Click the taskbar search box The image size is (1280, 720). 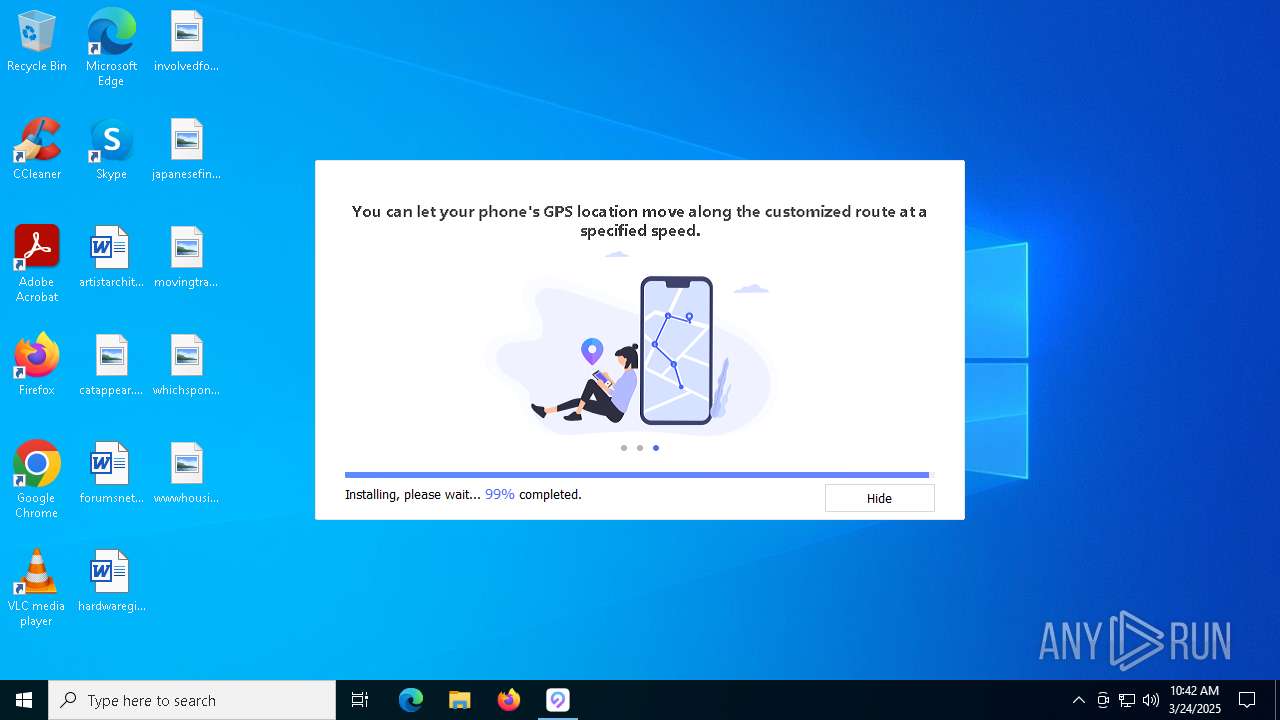(192, 700)
